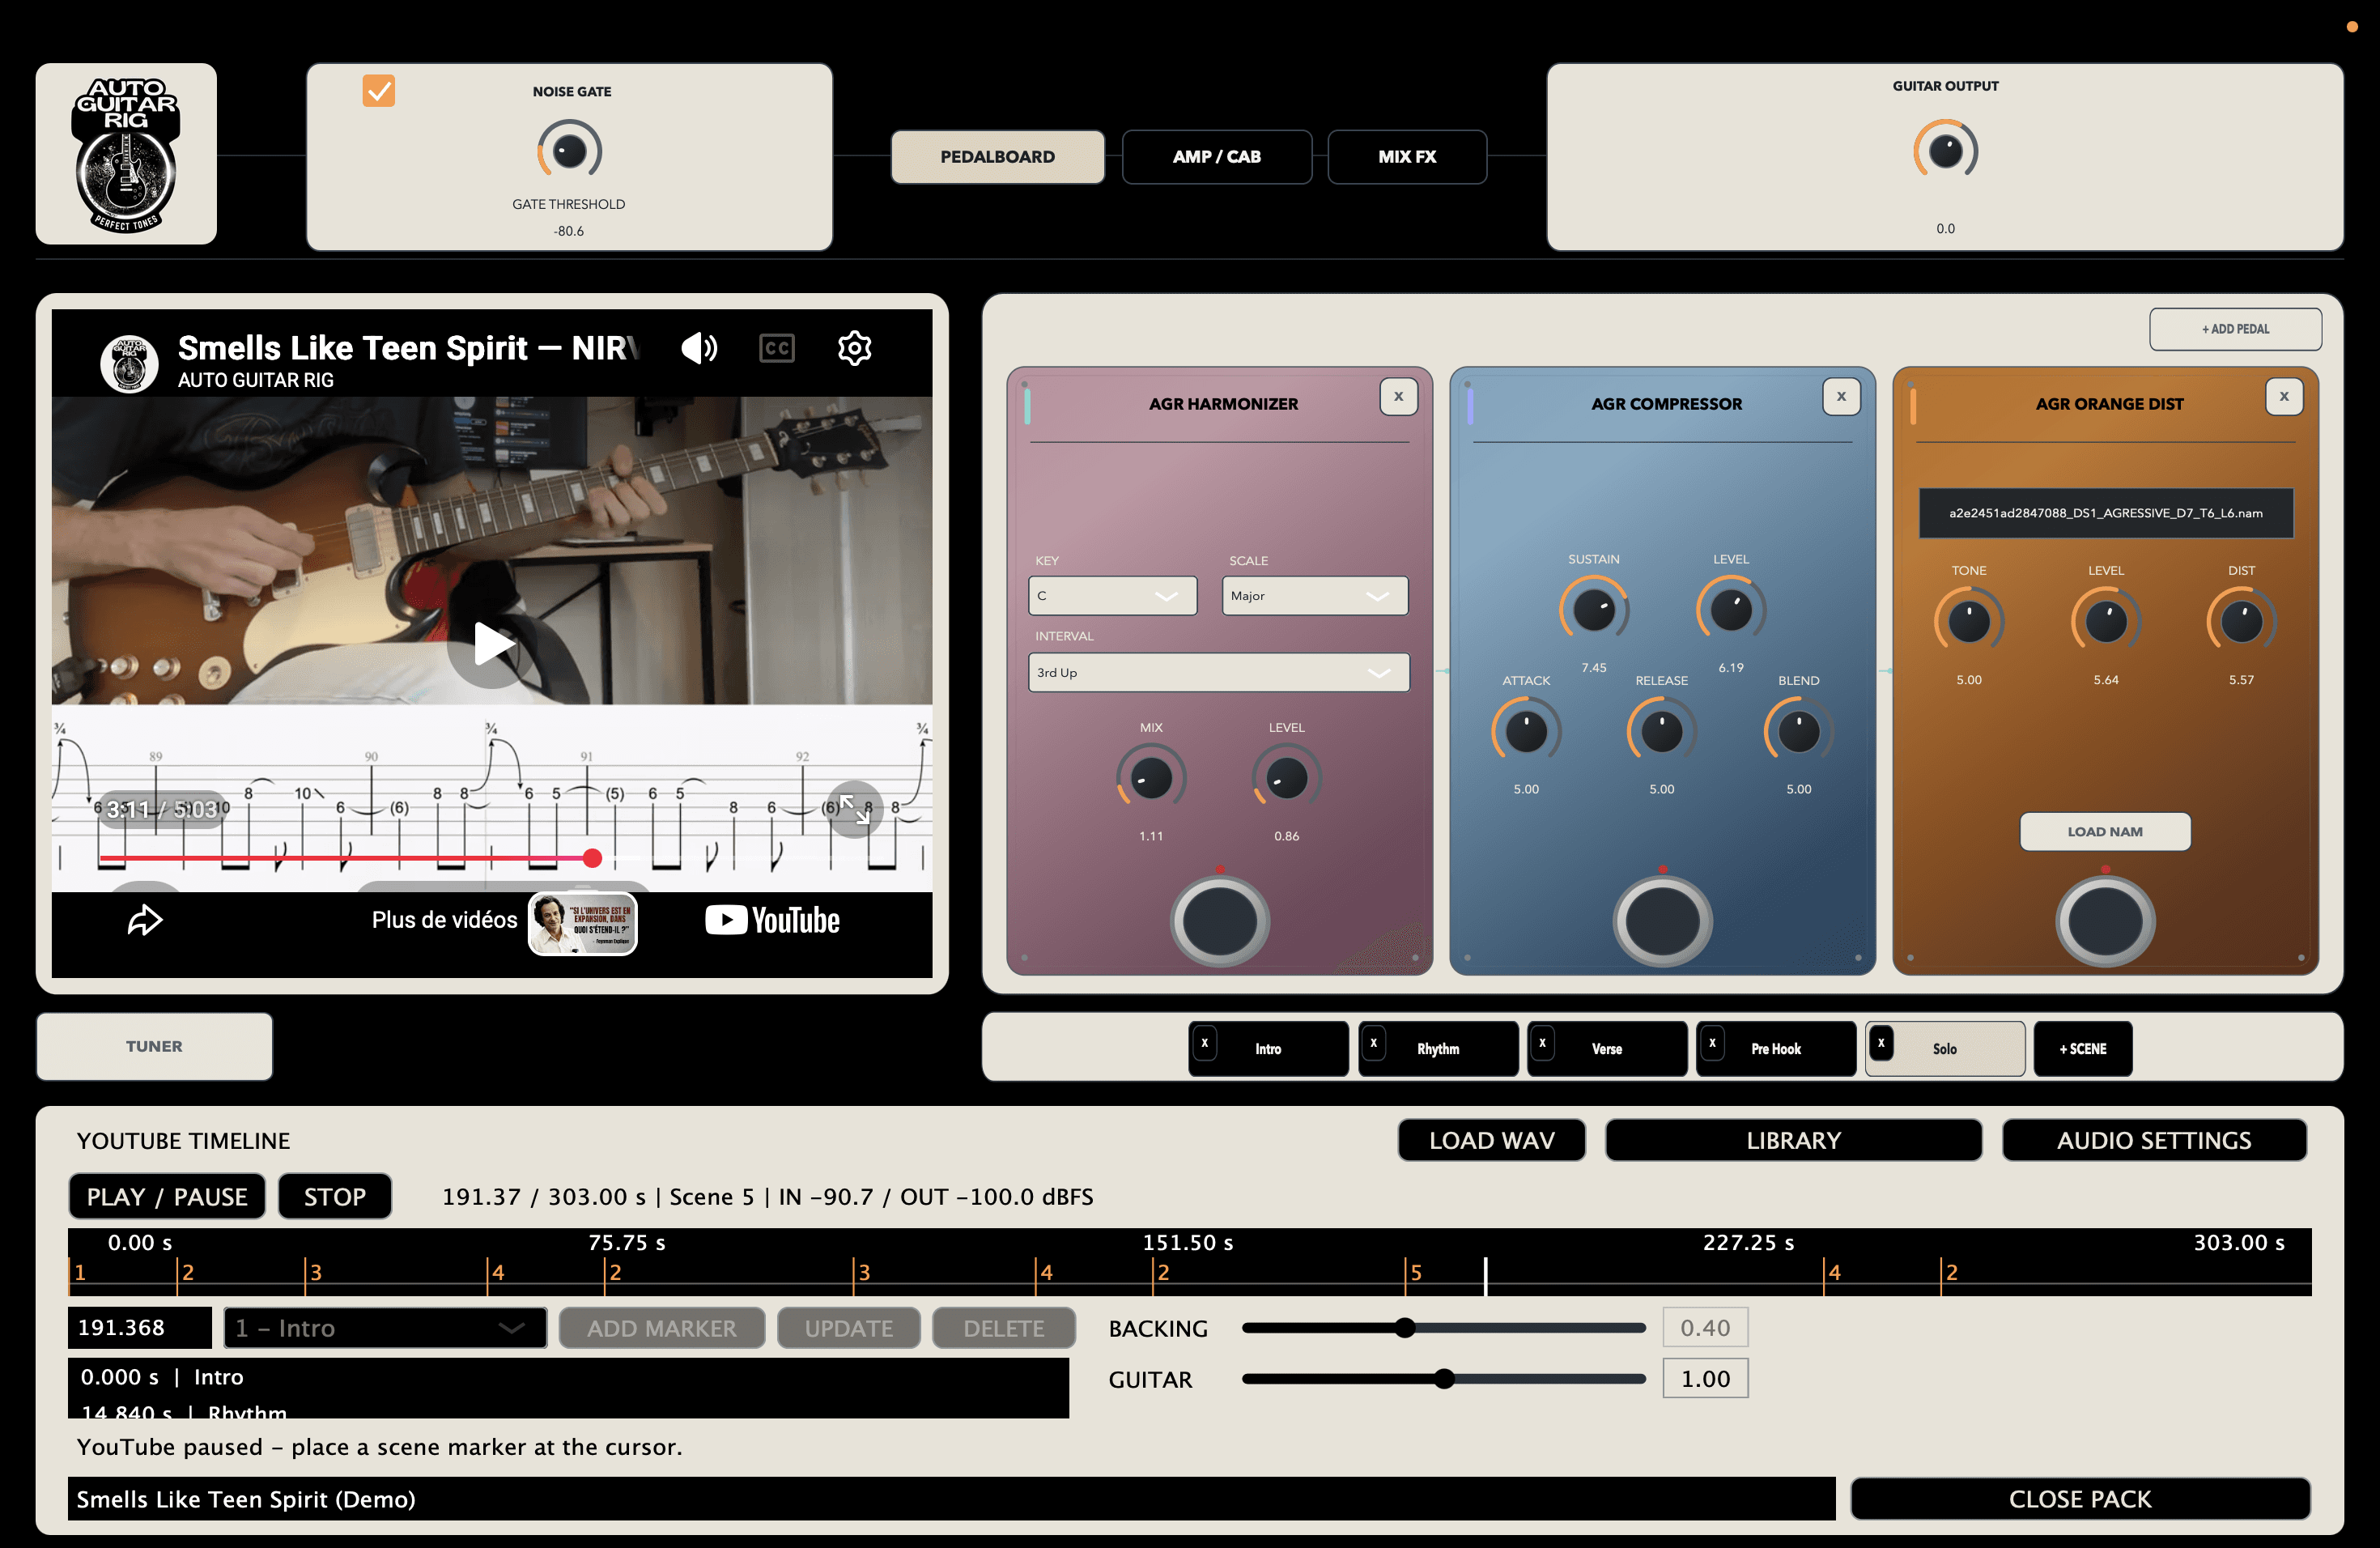Select the Solo scene
This screenshot has width=2380, height=1548.
[x=1945, y=1049]
